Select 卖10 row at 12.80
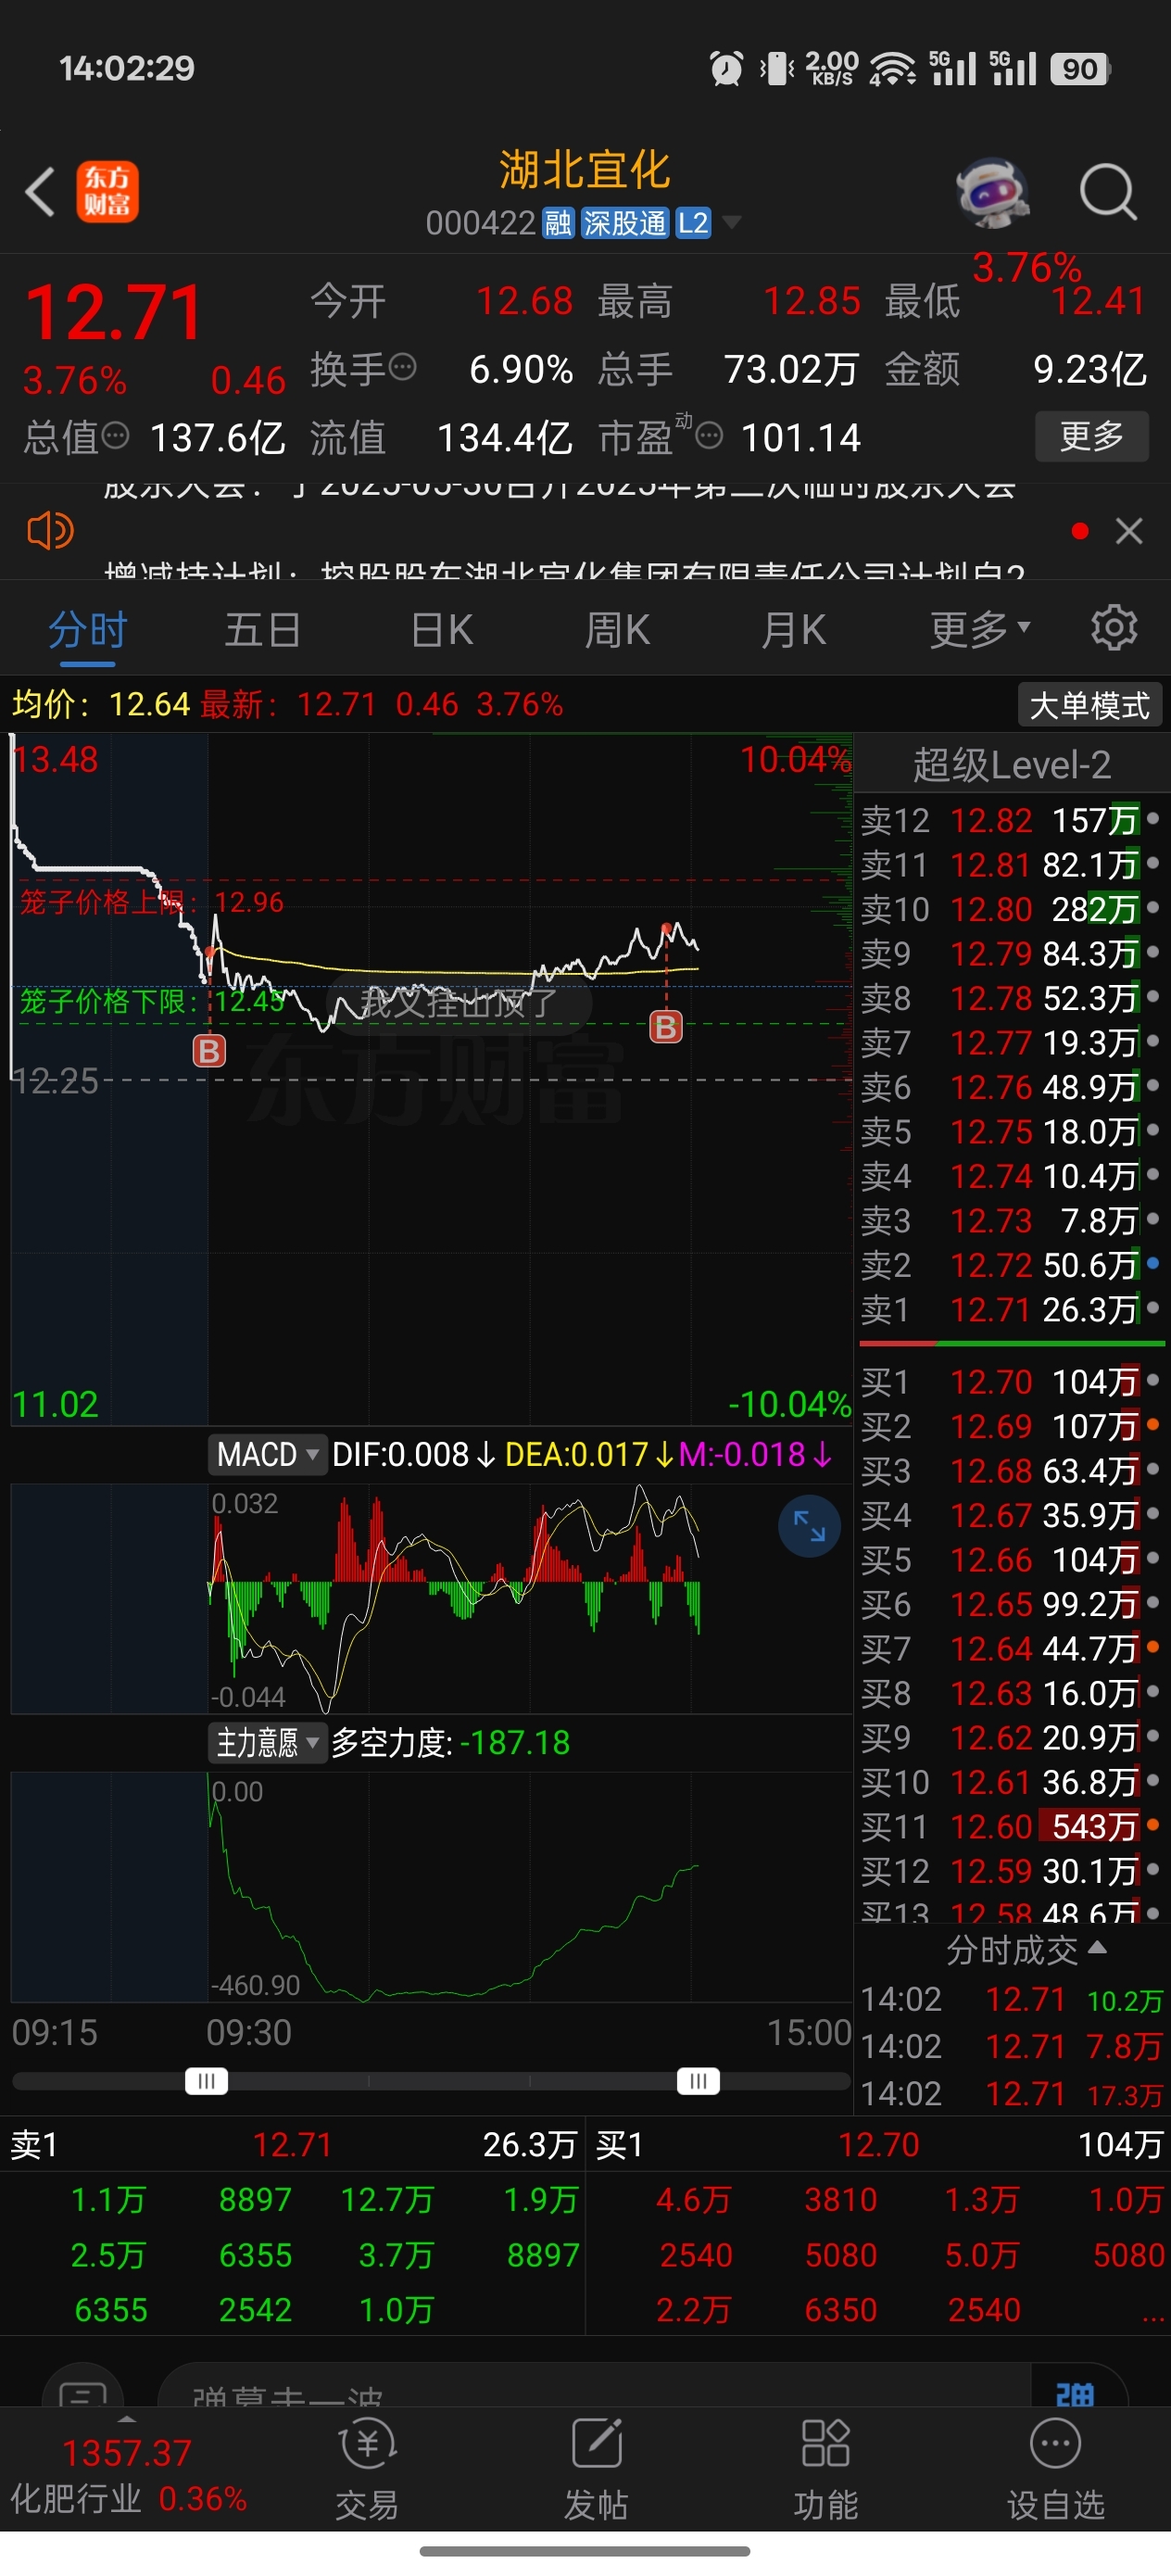Viewport: 1171px width, 2576px height. point(1010,909)
